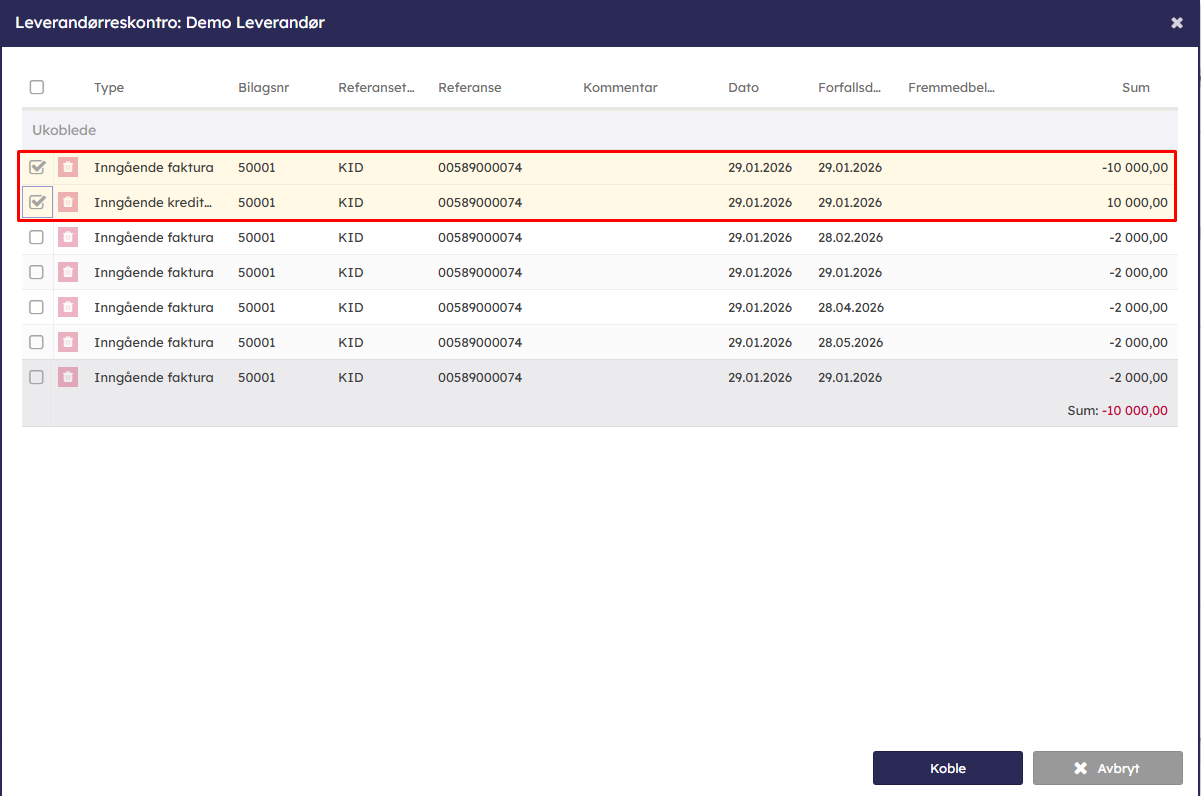This screenshot has width=1201, height=796.
Task: Sort by the Type column header
Action: (109, 87)
